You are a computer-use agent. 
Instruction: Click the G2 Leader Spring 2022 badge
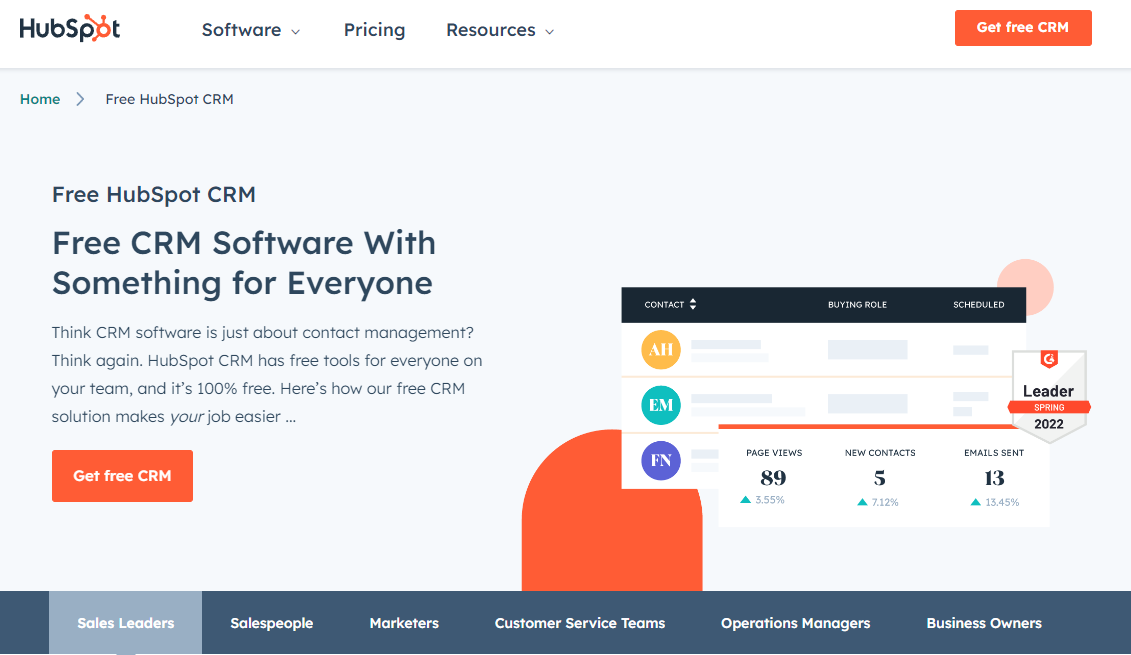coord(1049,395)
